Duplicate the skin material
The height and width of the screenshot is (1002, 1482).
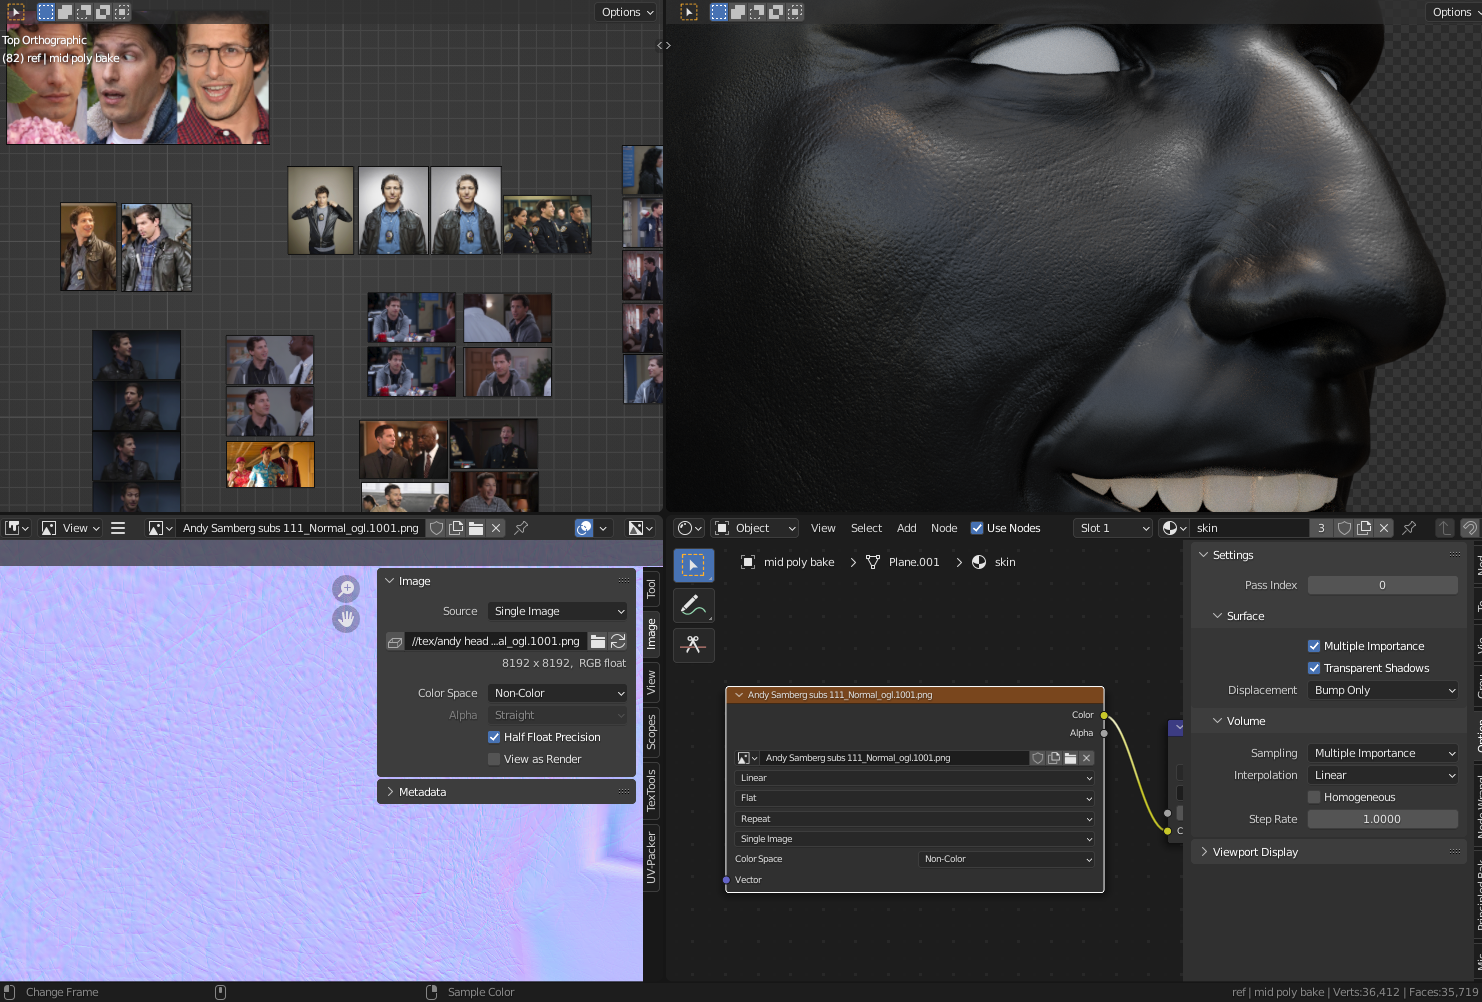point(1364,528)
